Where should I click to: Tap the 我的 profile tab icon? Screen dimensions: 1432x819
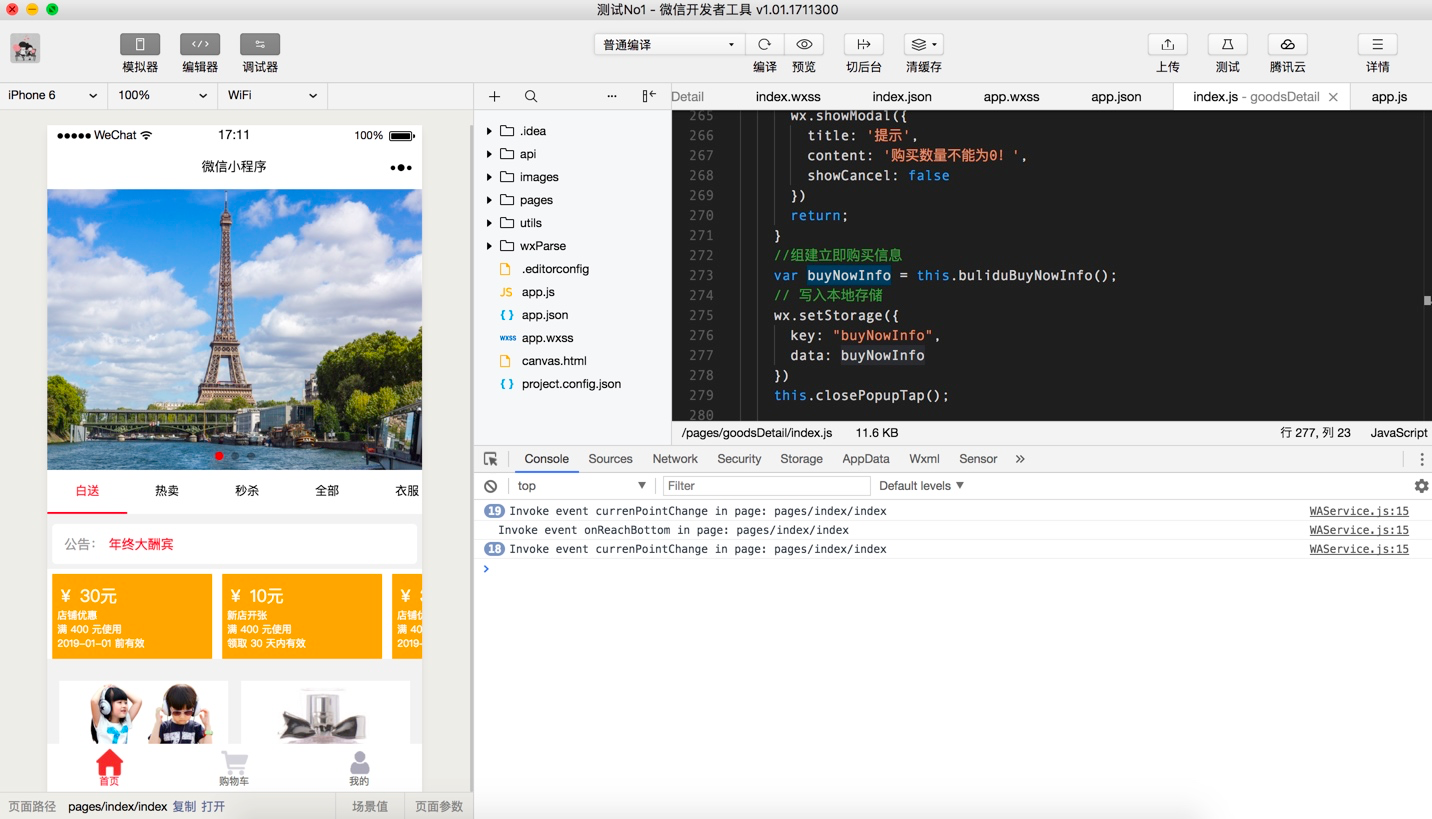tap(359, 767)
